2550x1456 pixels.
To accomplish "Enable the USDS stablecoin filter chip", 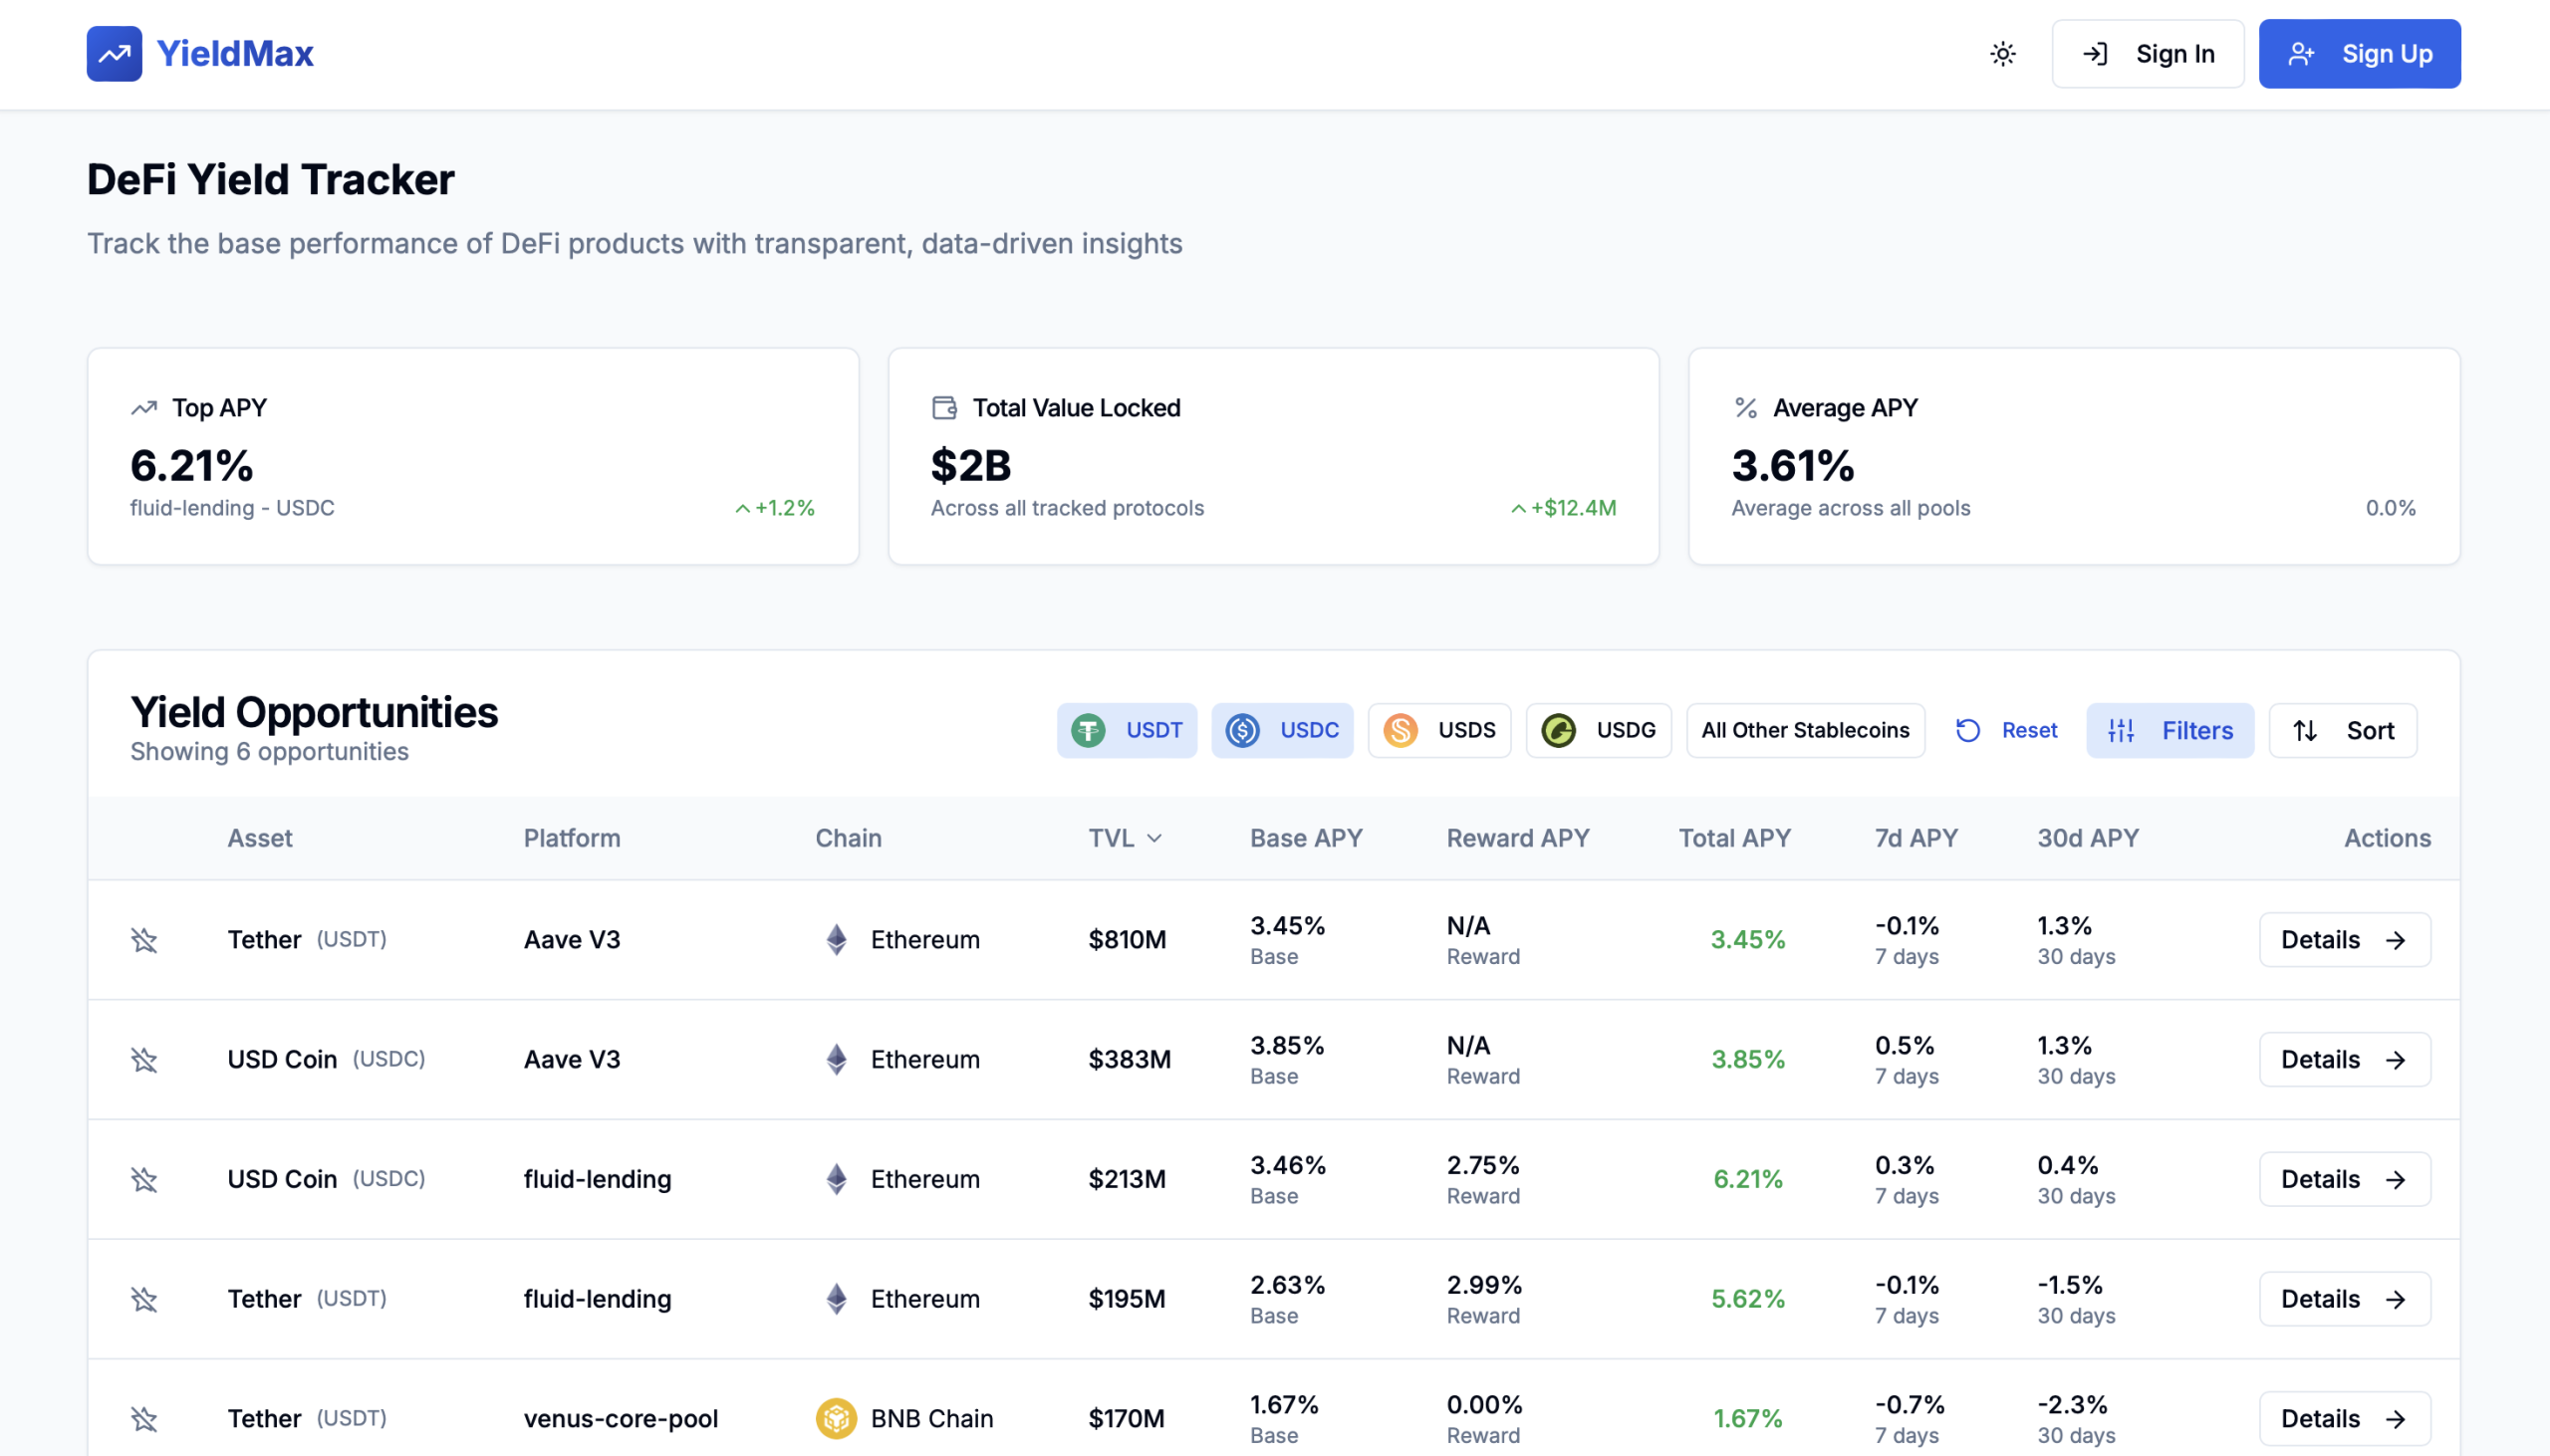I will [1438, 731].
